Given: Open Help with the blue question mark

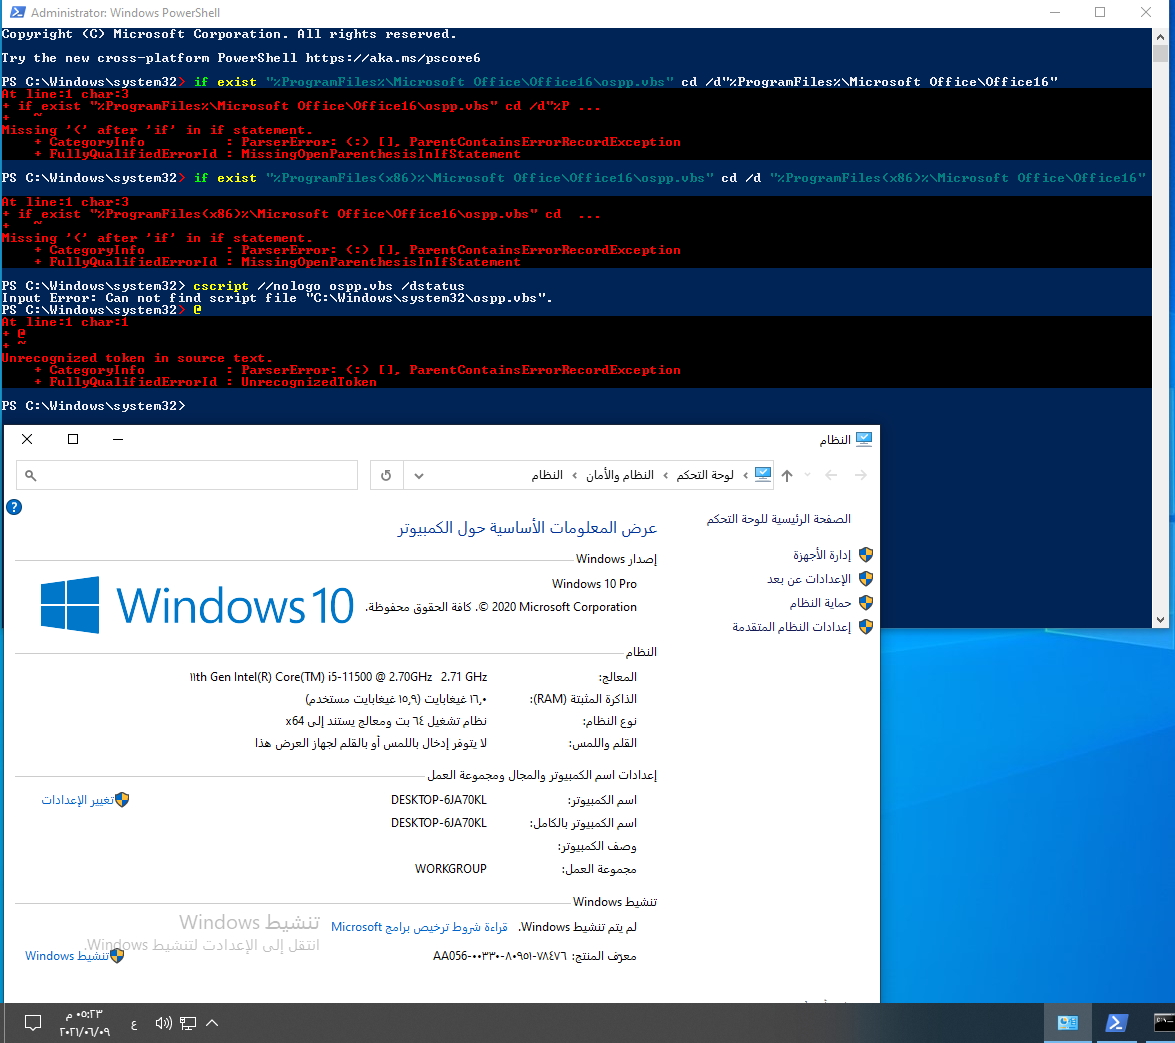Looking at the screenshot, I should 14,507.
